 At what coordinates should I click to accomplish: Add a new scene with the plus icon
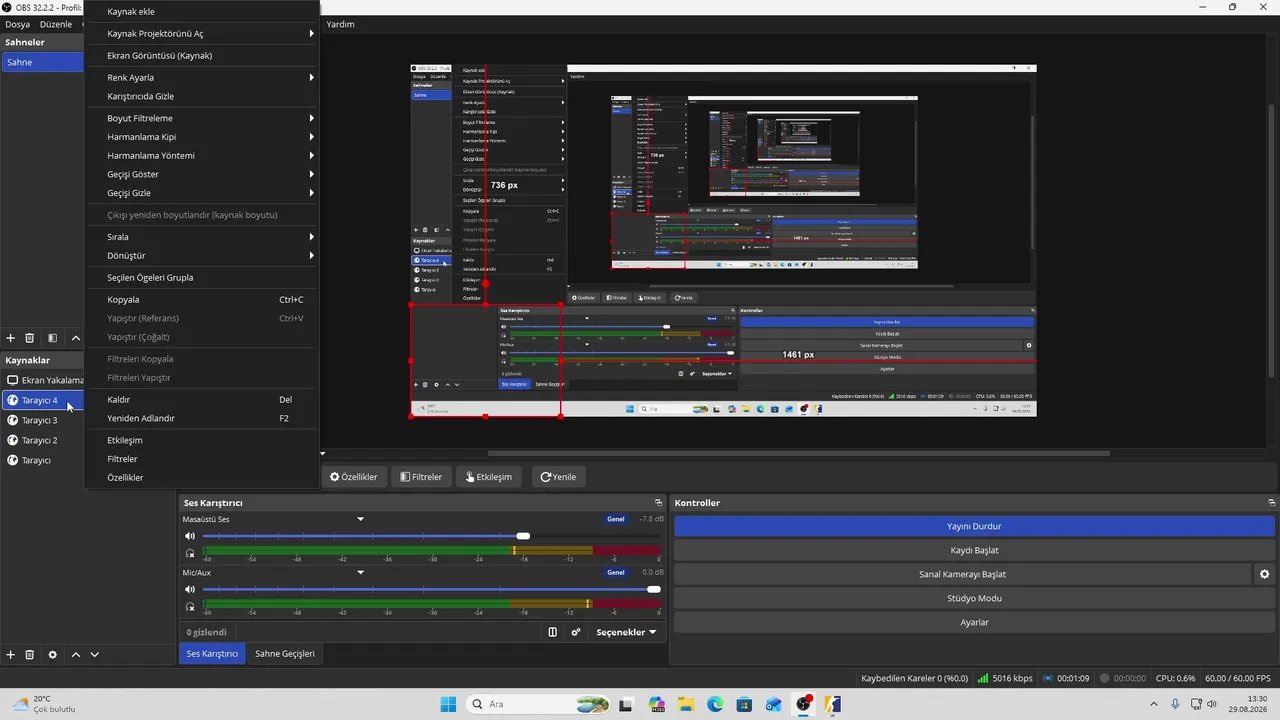(x=11, y=338)
